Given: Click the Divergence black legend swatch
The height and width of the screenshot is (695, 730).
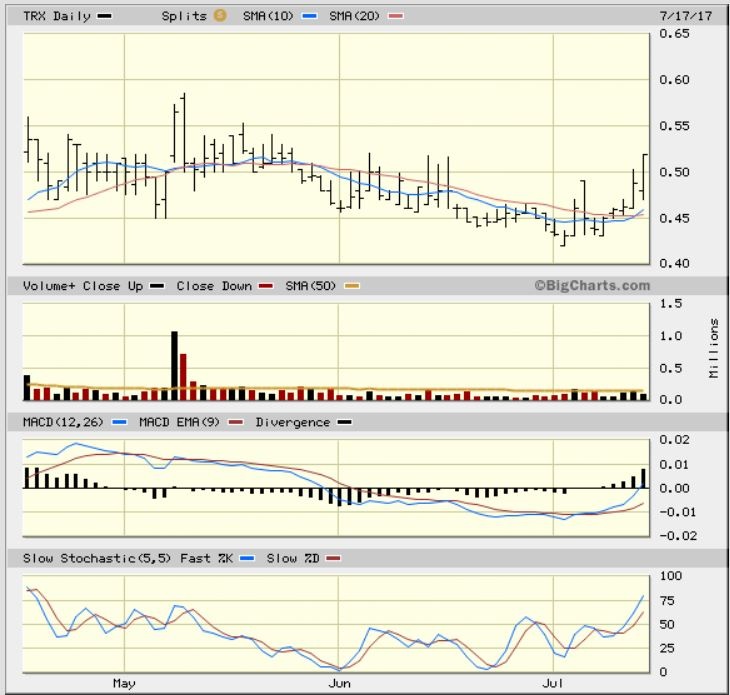Looking at the screenshot, I should tap(344, 422).
